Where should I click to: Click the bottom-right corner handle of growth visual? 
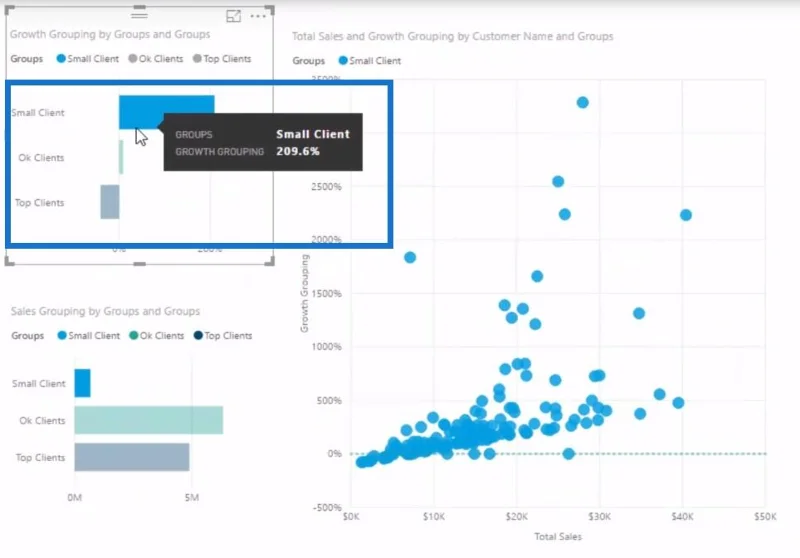click(x=270, y=261)
